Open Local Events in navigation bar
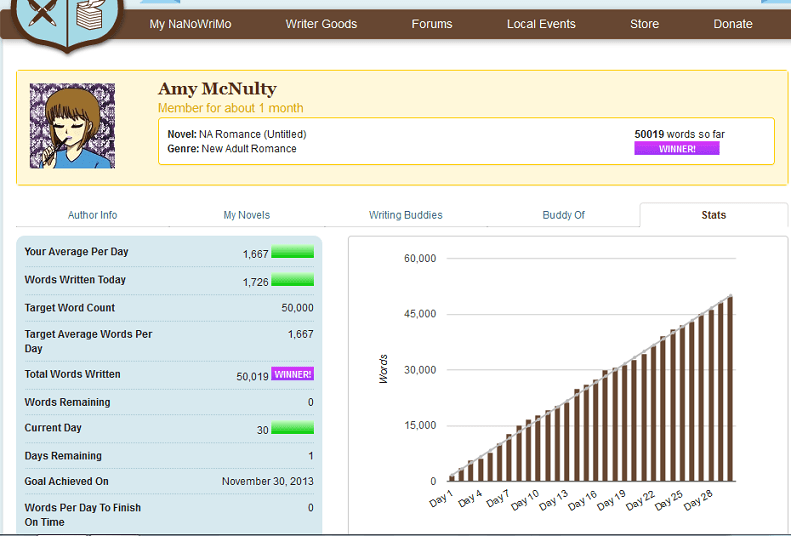This screenshot has height=536, width=791. pos(541,24)
